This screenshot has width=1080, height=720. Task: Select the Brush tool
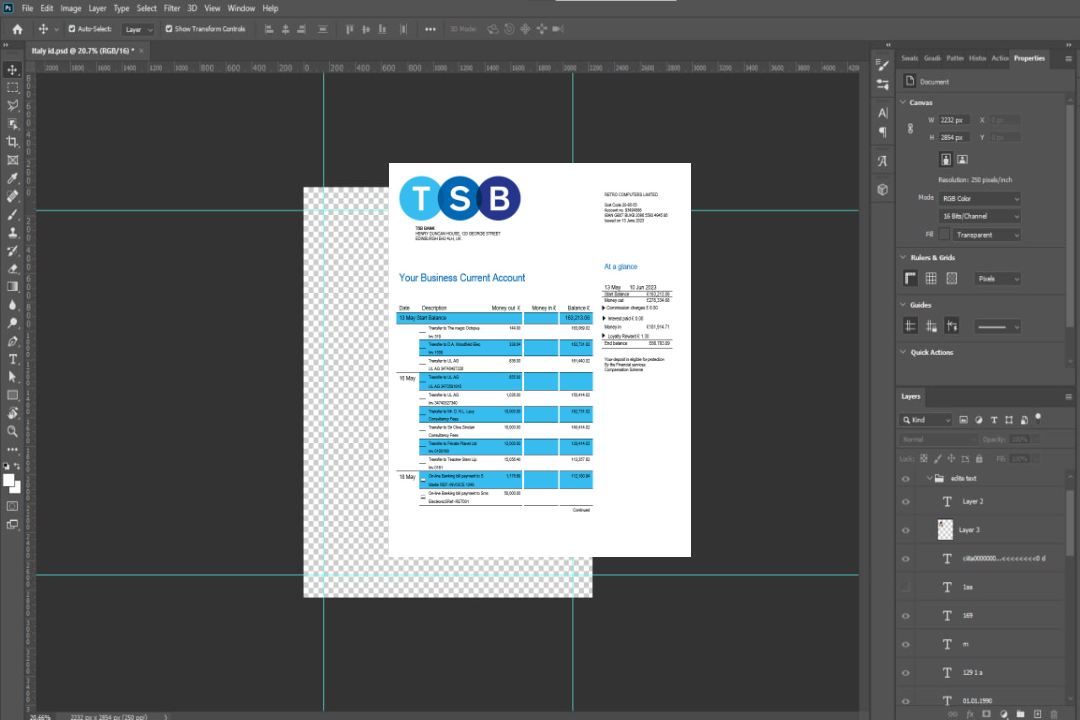pyautogui.click(x=12, y=214)
